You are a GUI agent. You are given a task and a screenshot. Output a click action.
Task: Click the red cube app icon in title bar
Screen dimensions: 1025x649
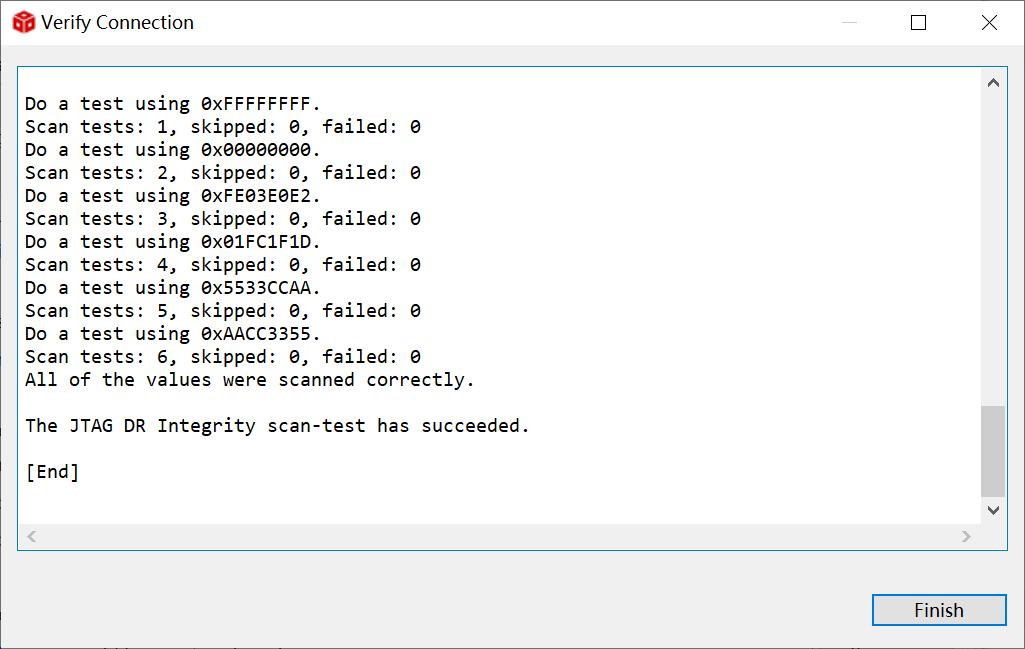click(x=23, y=22)
